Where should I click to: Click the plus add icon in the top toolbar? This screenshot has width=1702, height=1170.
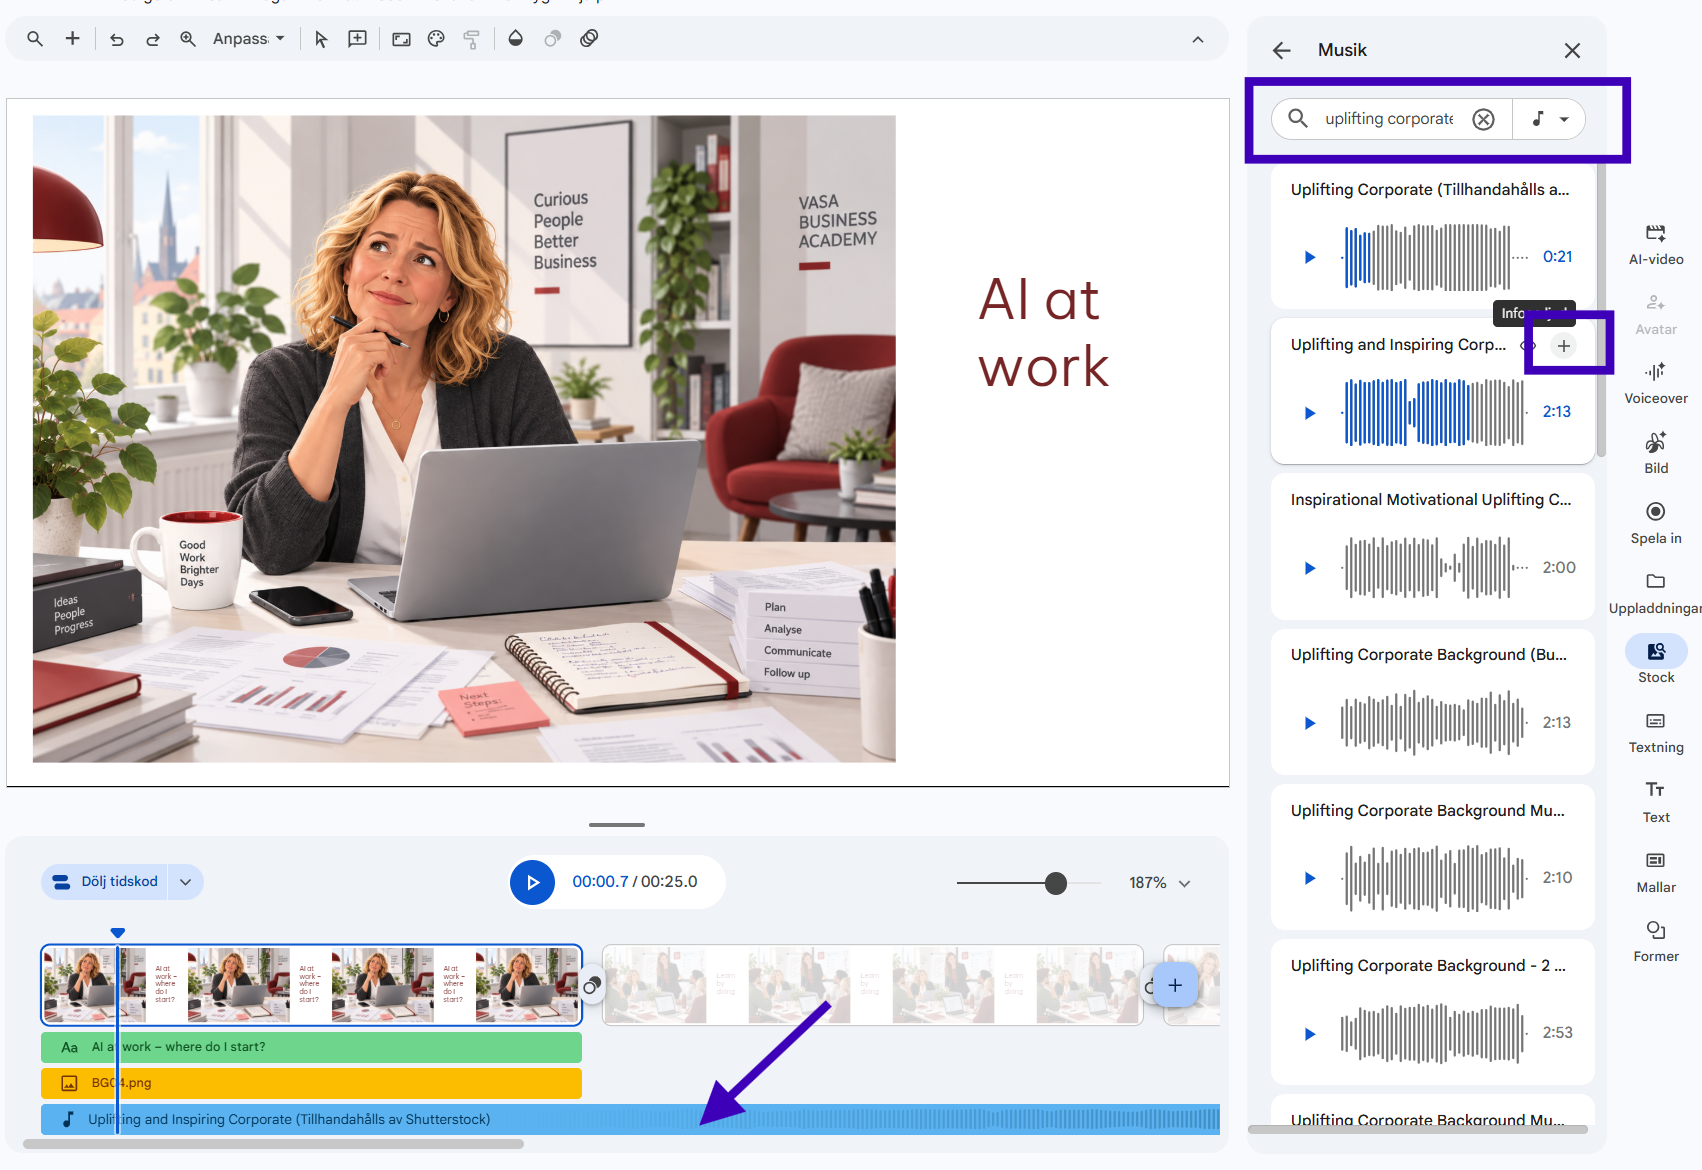tap(72, 39)
